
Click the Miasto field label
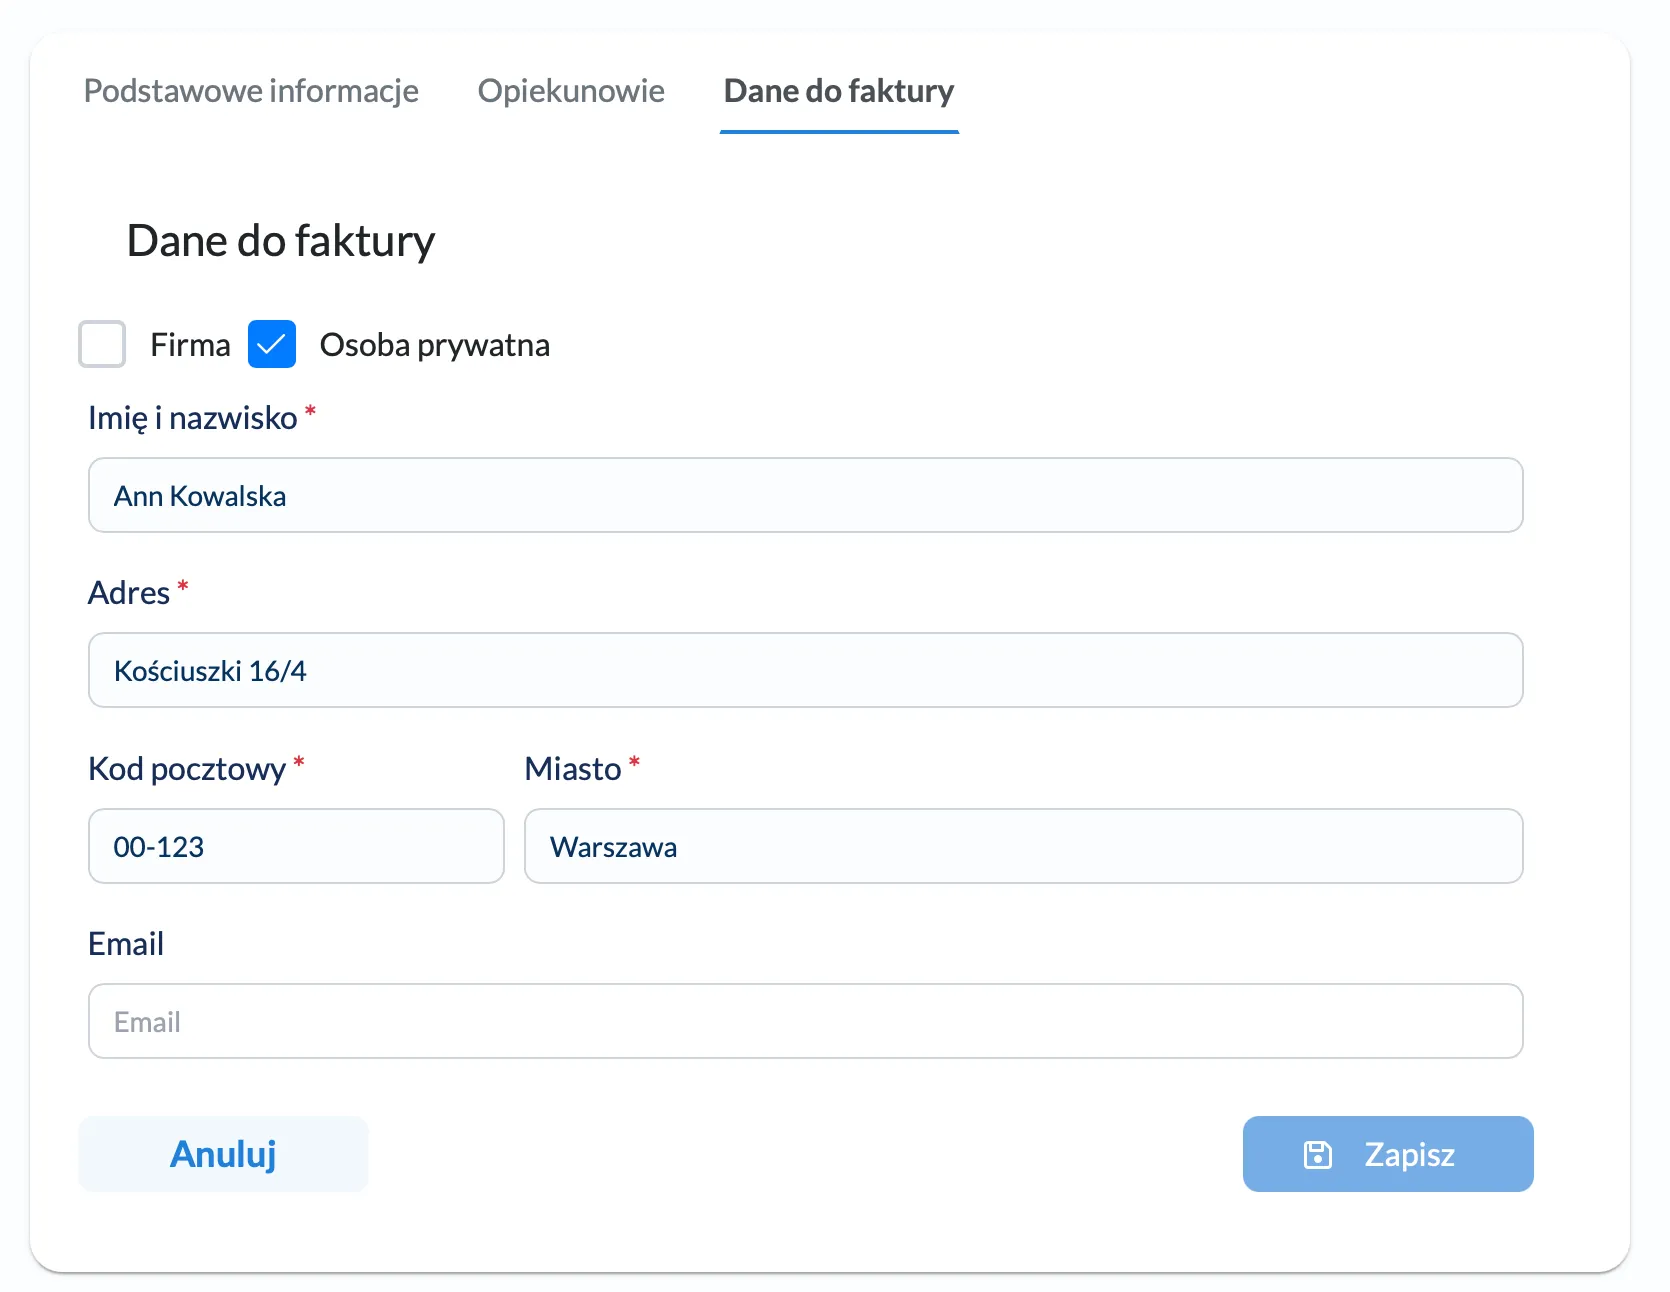point(573,769)
